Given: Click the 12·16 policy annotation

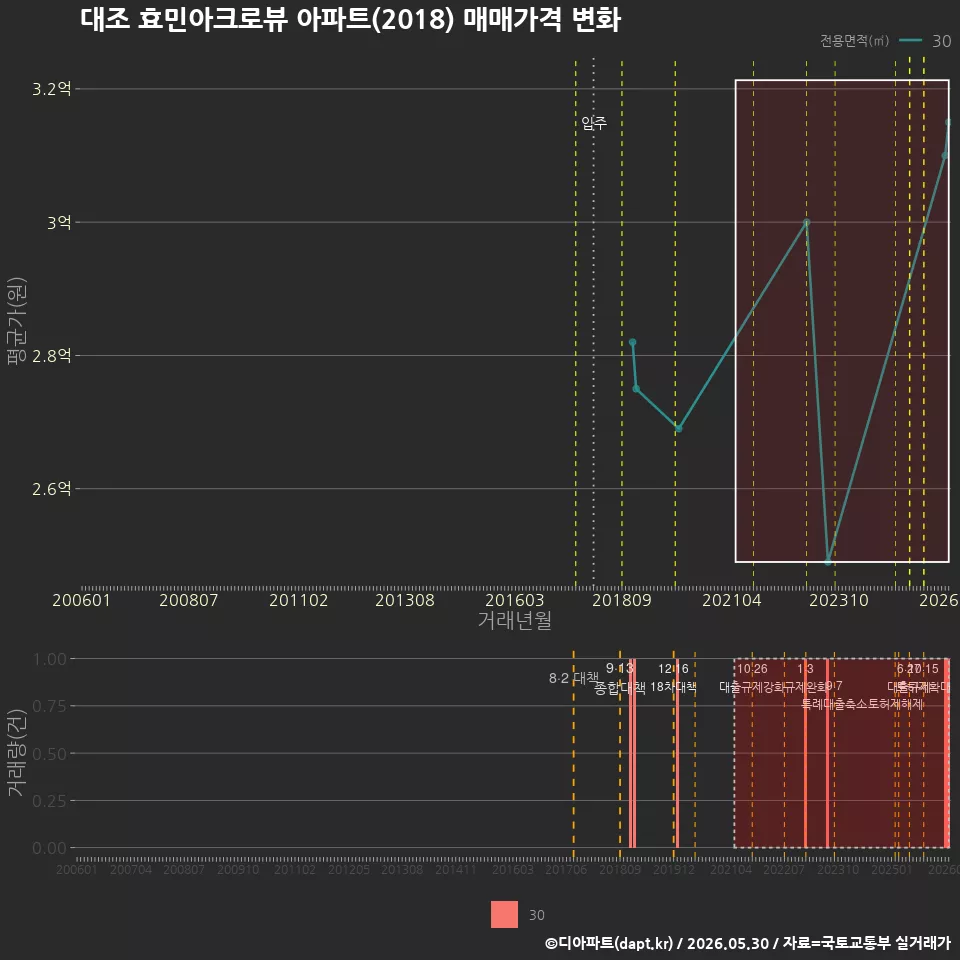Looking at the screenshot, I should (673, 669).
